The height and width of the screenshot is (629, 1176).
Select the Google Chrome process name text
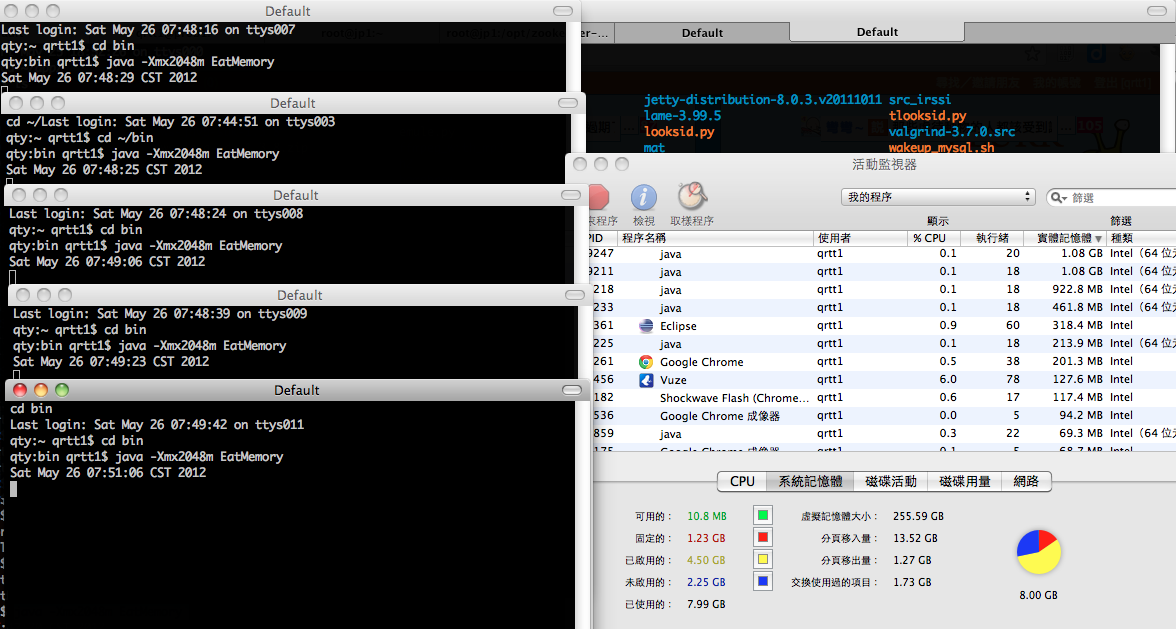[x=701, y=362]
